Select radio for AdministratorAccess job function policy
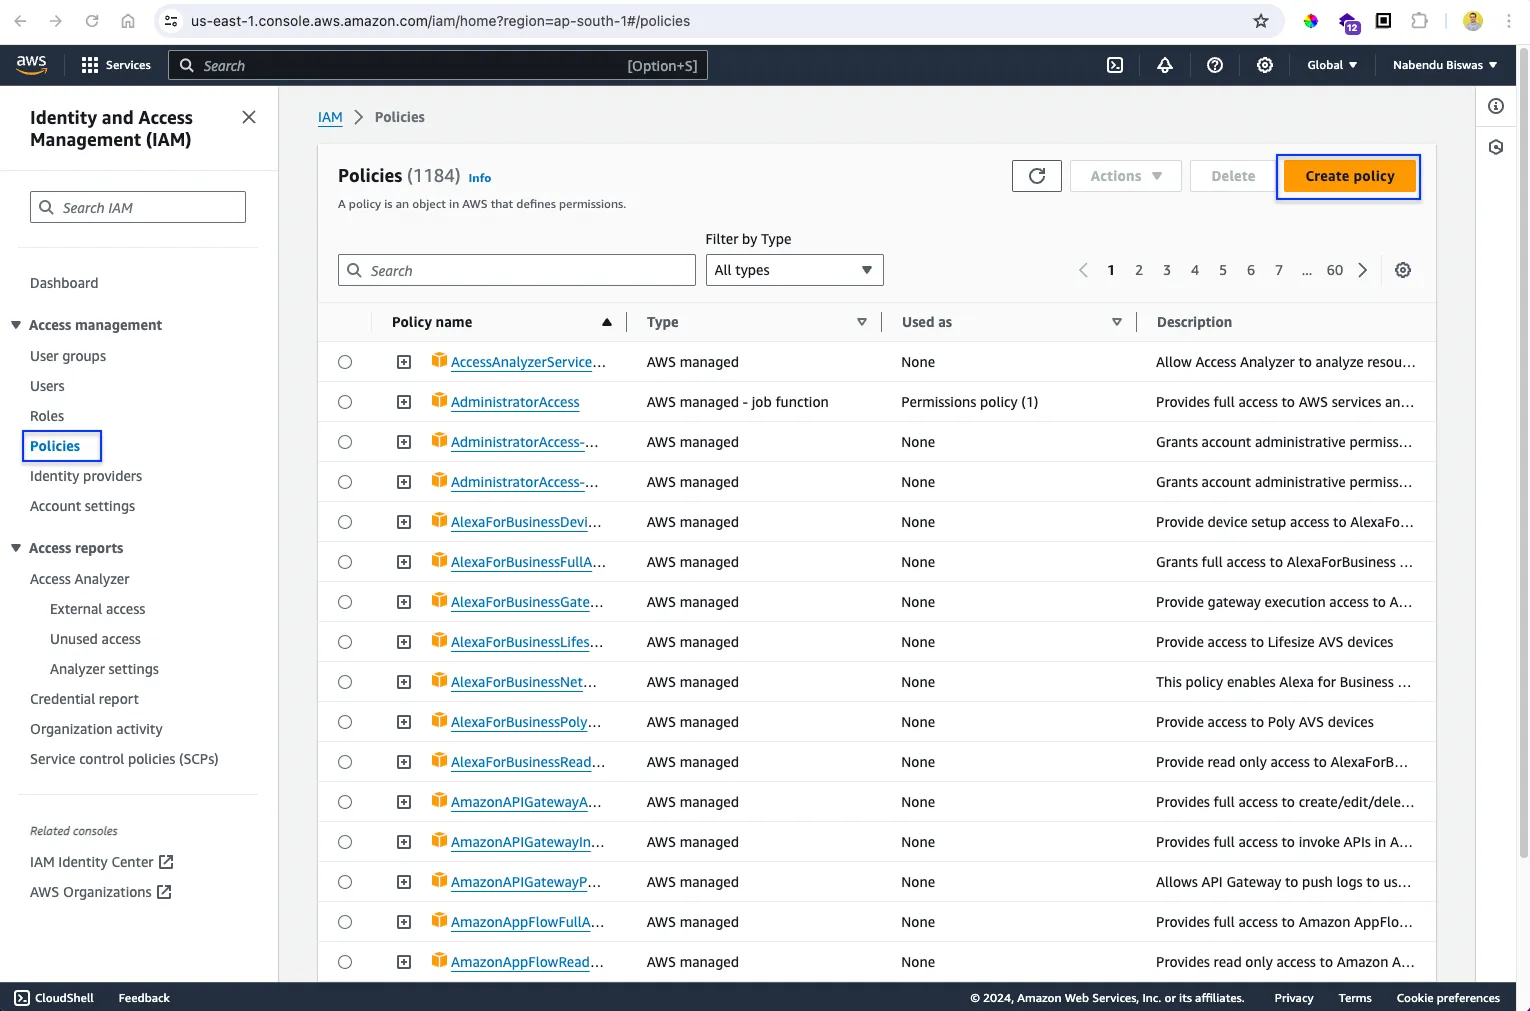 [345, 402]
